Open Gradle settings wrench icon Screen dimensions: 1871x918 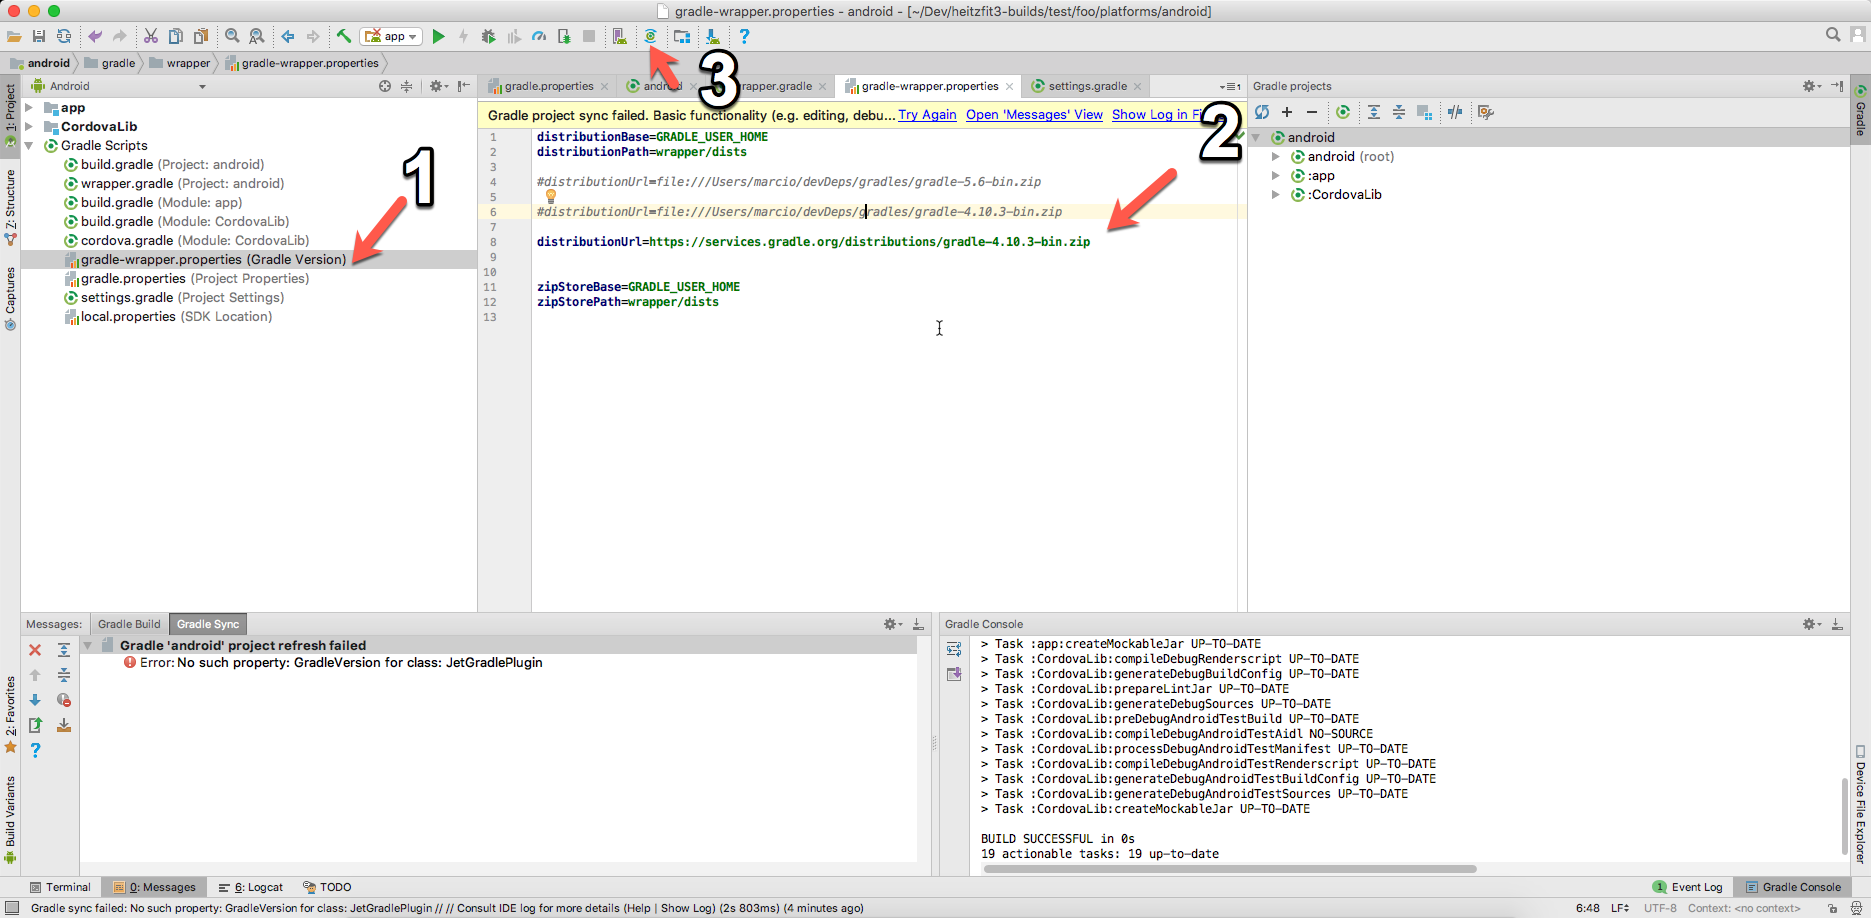1486,112
